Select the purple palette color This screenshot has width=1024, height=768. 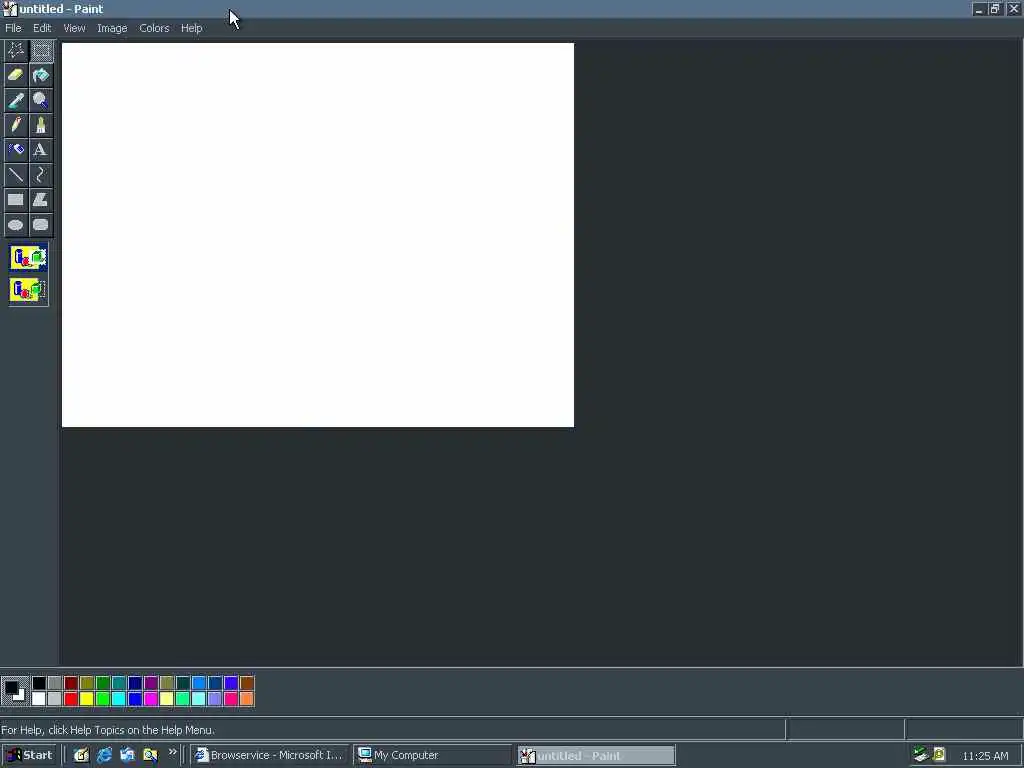click(x=151, y=683)
